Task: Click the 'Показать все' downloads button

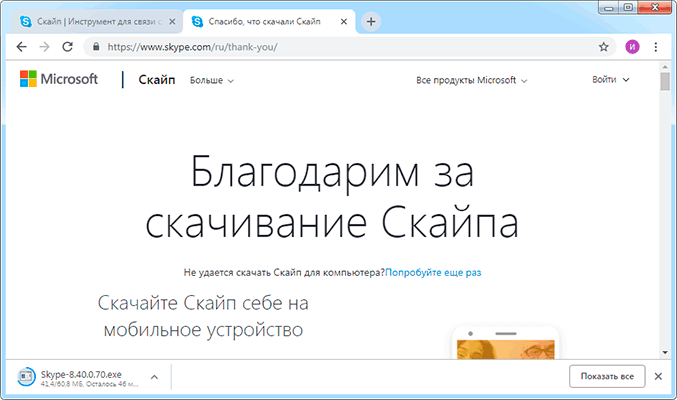Action: pyautogui.click(x=607, y=376)
